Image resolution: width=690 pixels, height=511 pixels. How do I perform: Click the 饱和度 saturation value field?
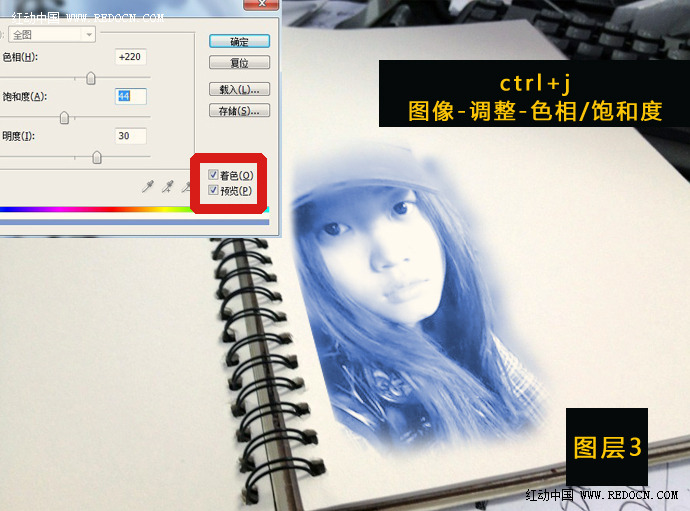click(130, 96)
